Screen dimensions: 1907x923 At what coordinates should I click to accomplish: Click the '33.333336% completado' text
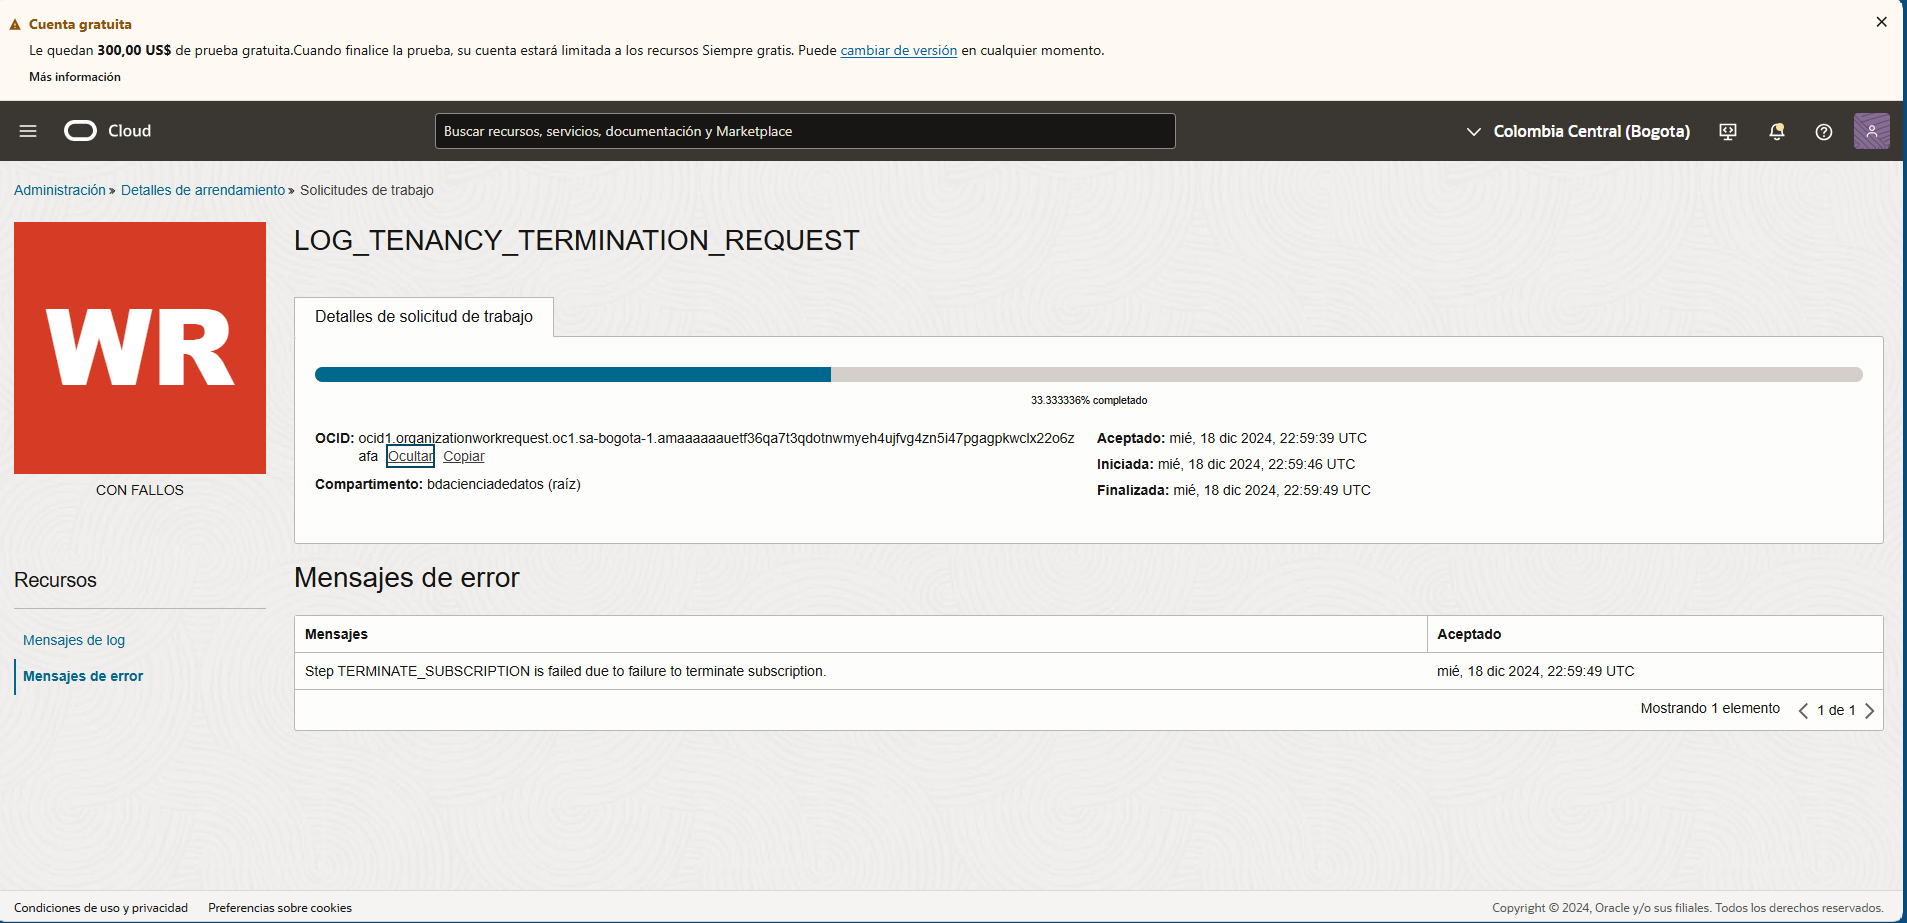1089,400
